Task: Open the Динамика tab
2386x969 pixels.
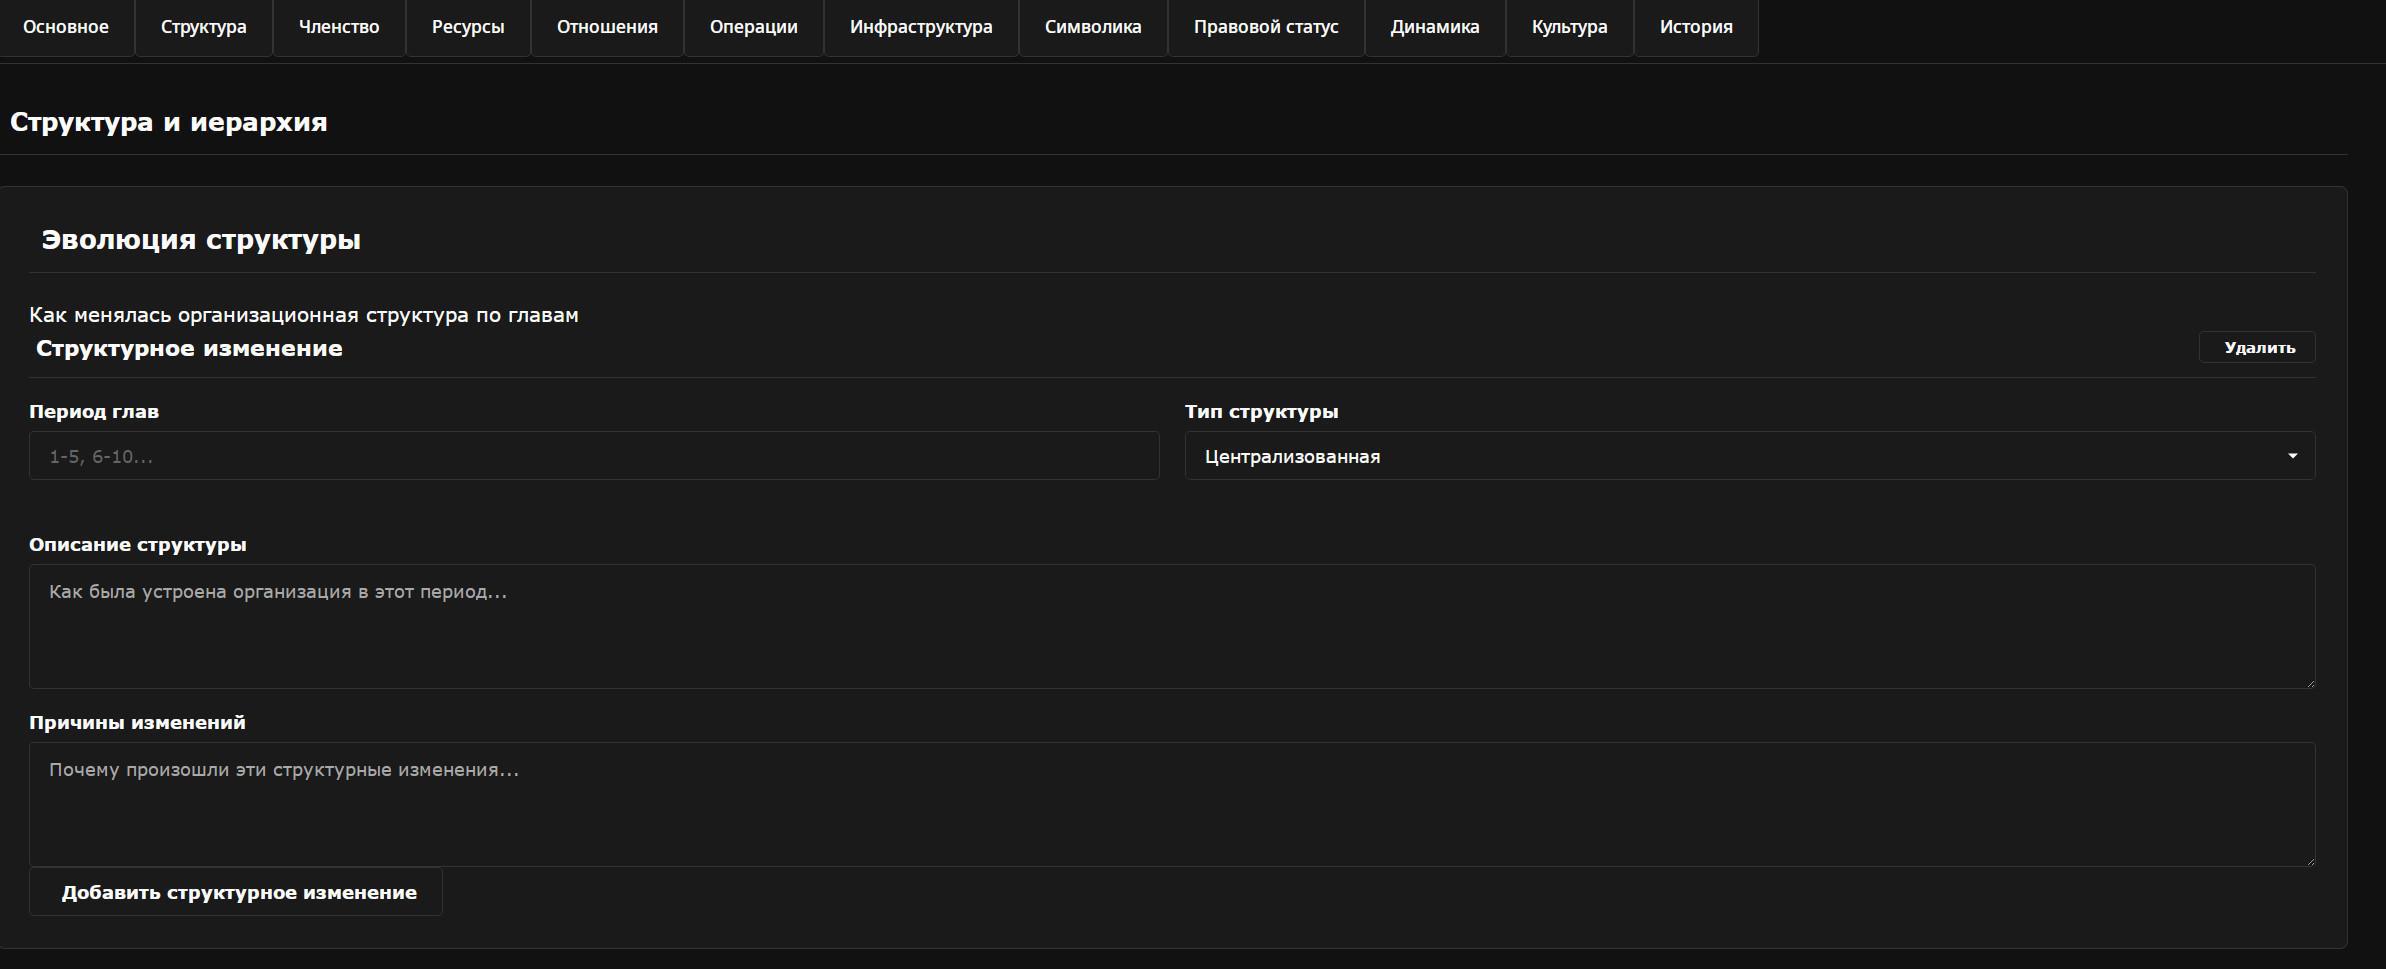Action: (1435, 27)
